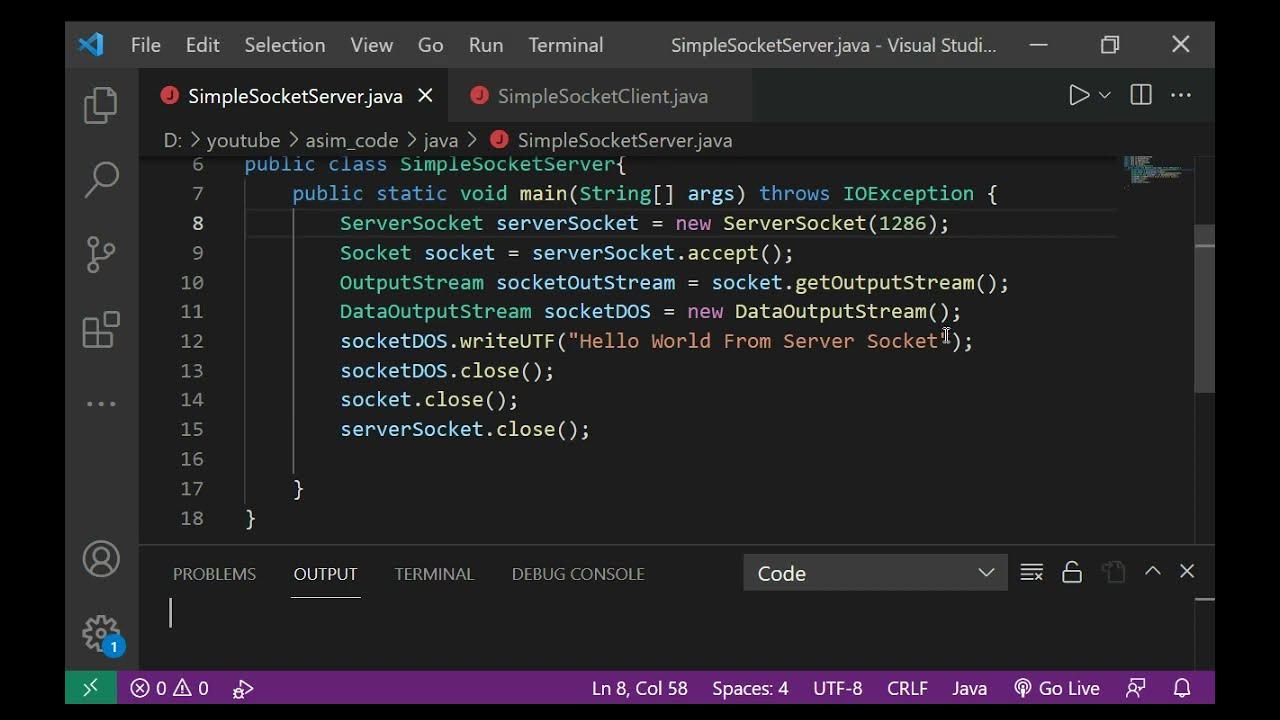
Task: Maximize the panel with chevron up
Action: pyautogui.click(x=1152, y=571)
